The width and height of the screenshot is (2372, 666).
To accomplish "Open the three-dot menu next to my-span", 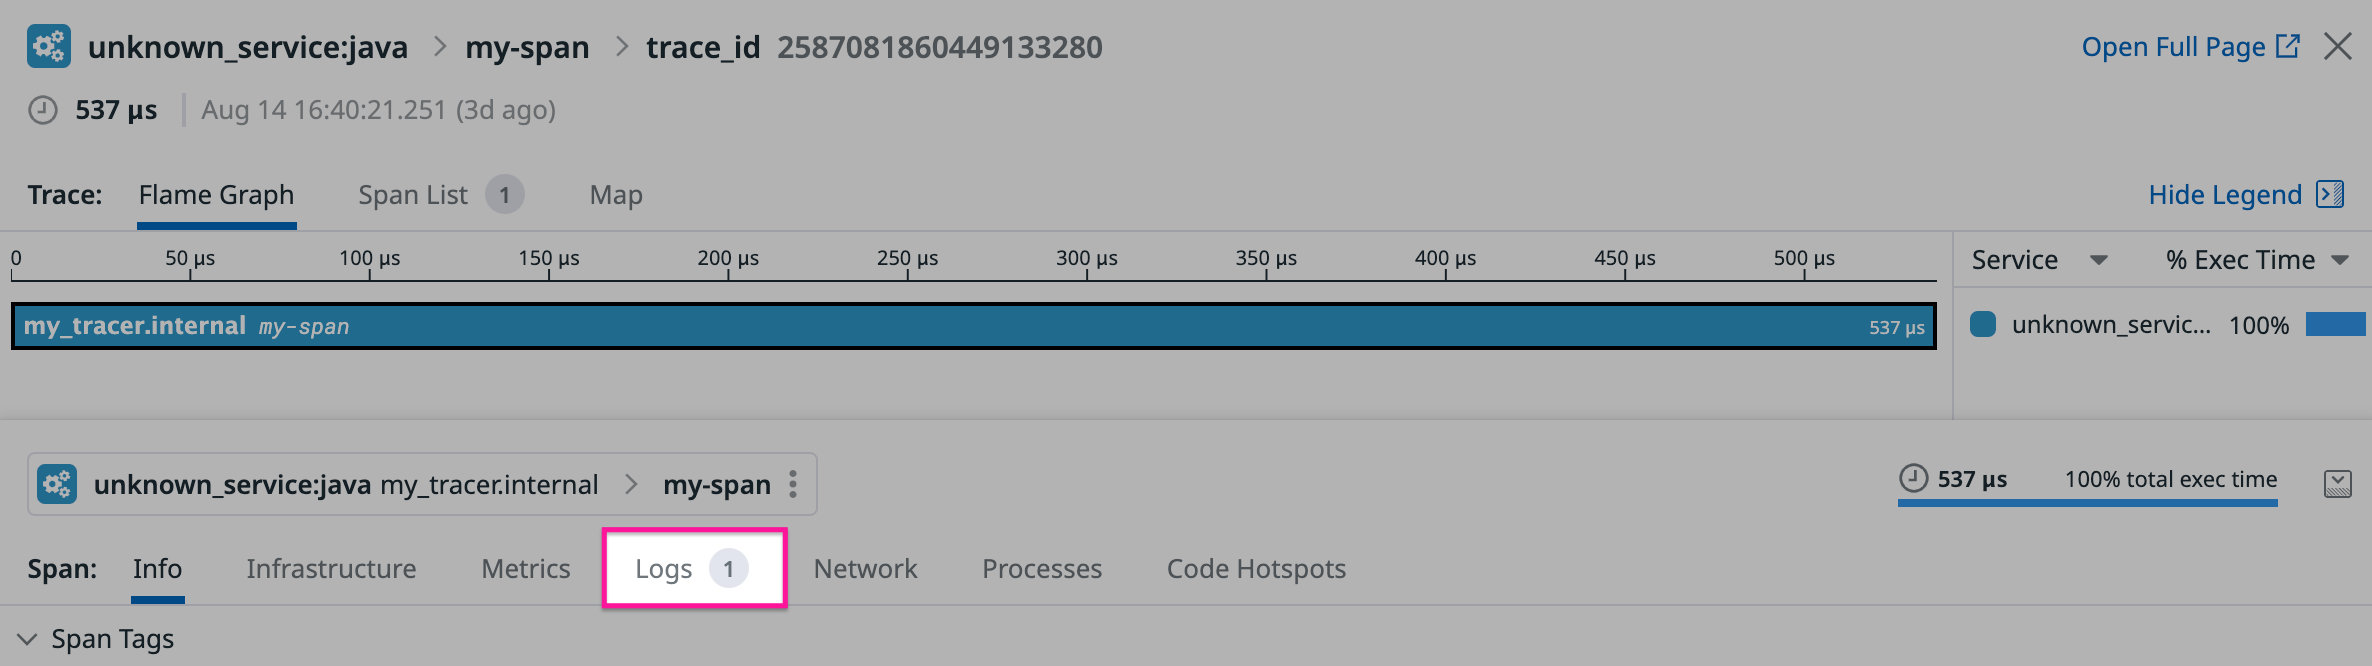I will (793, 484).
